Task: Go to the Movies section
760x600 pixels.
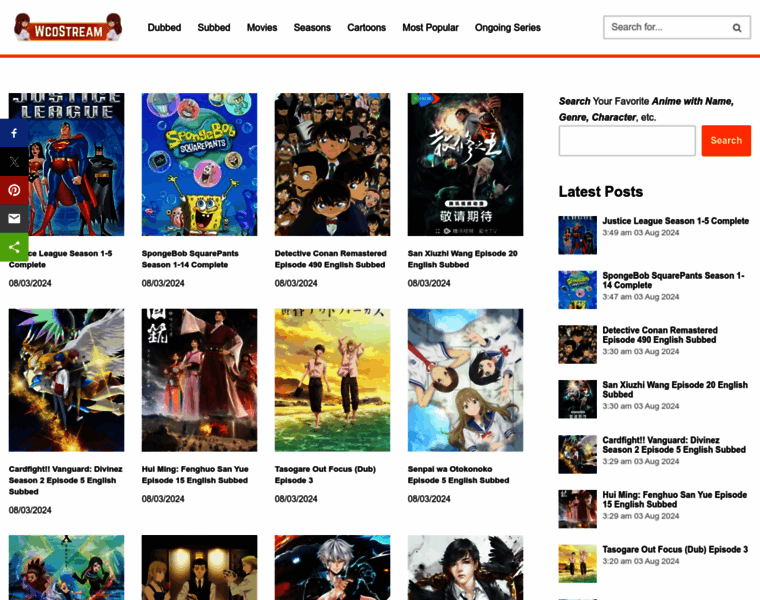Action: (x=262, y=28)
